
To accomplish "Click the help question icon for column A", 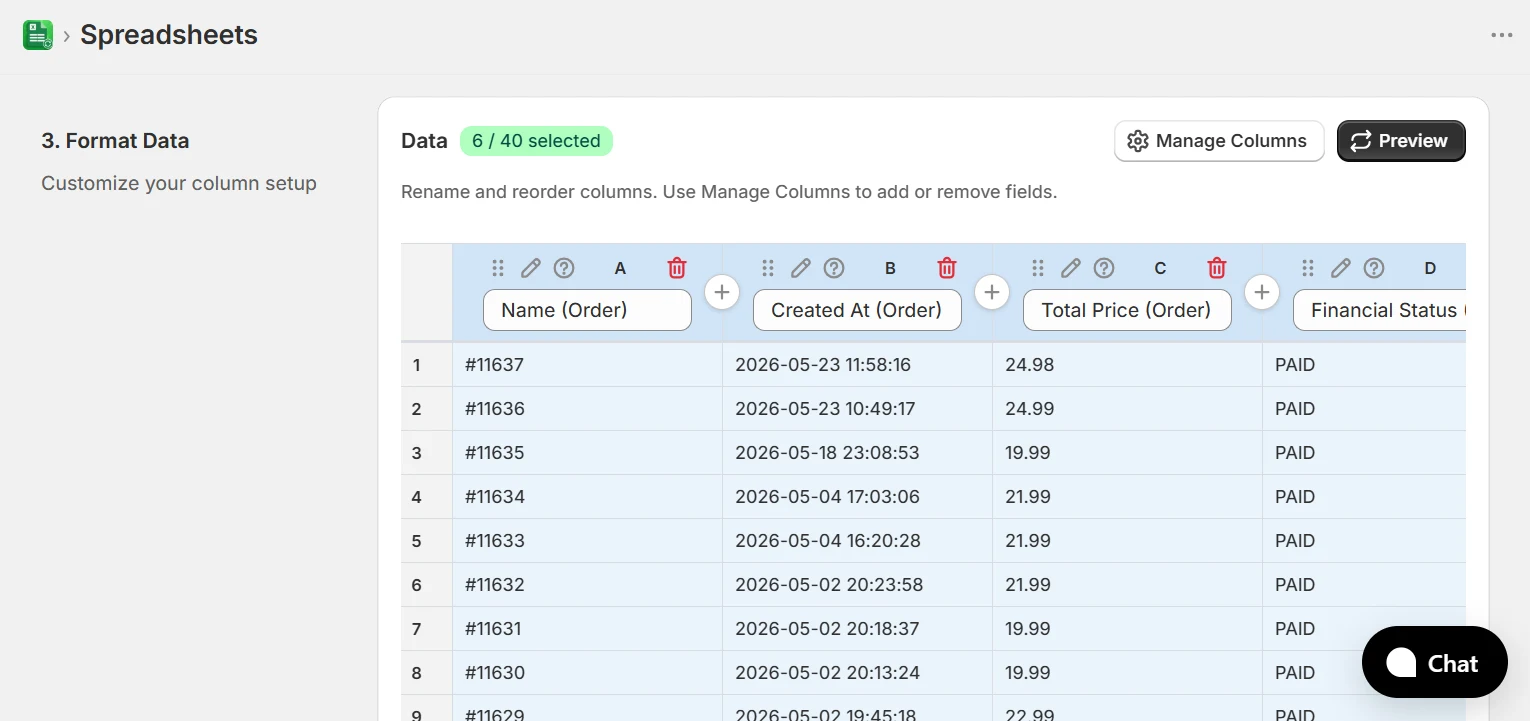I will click(x=564, y=268).
